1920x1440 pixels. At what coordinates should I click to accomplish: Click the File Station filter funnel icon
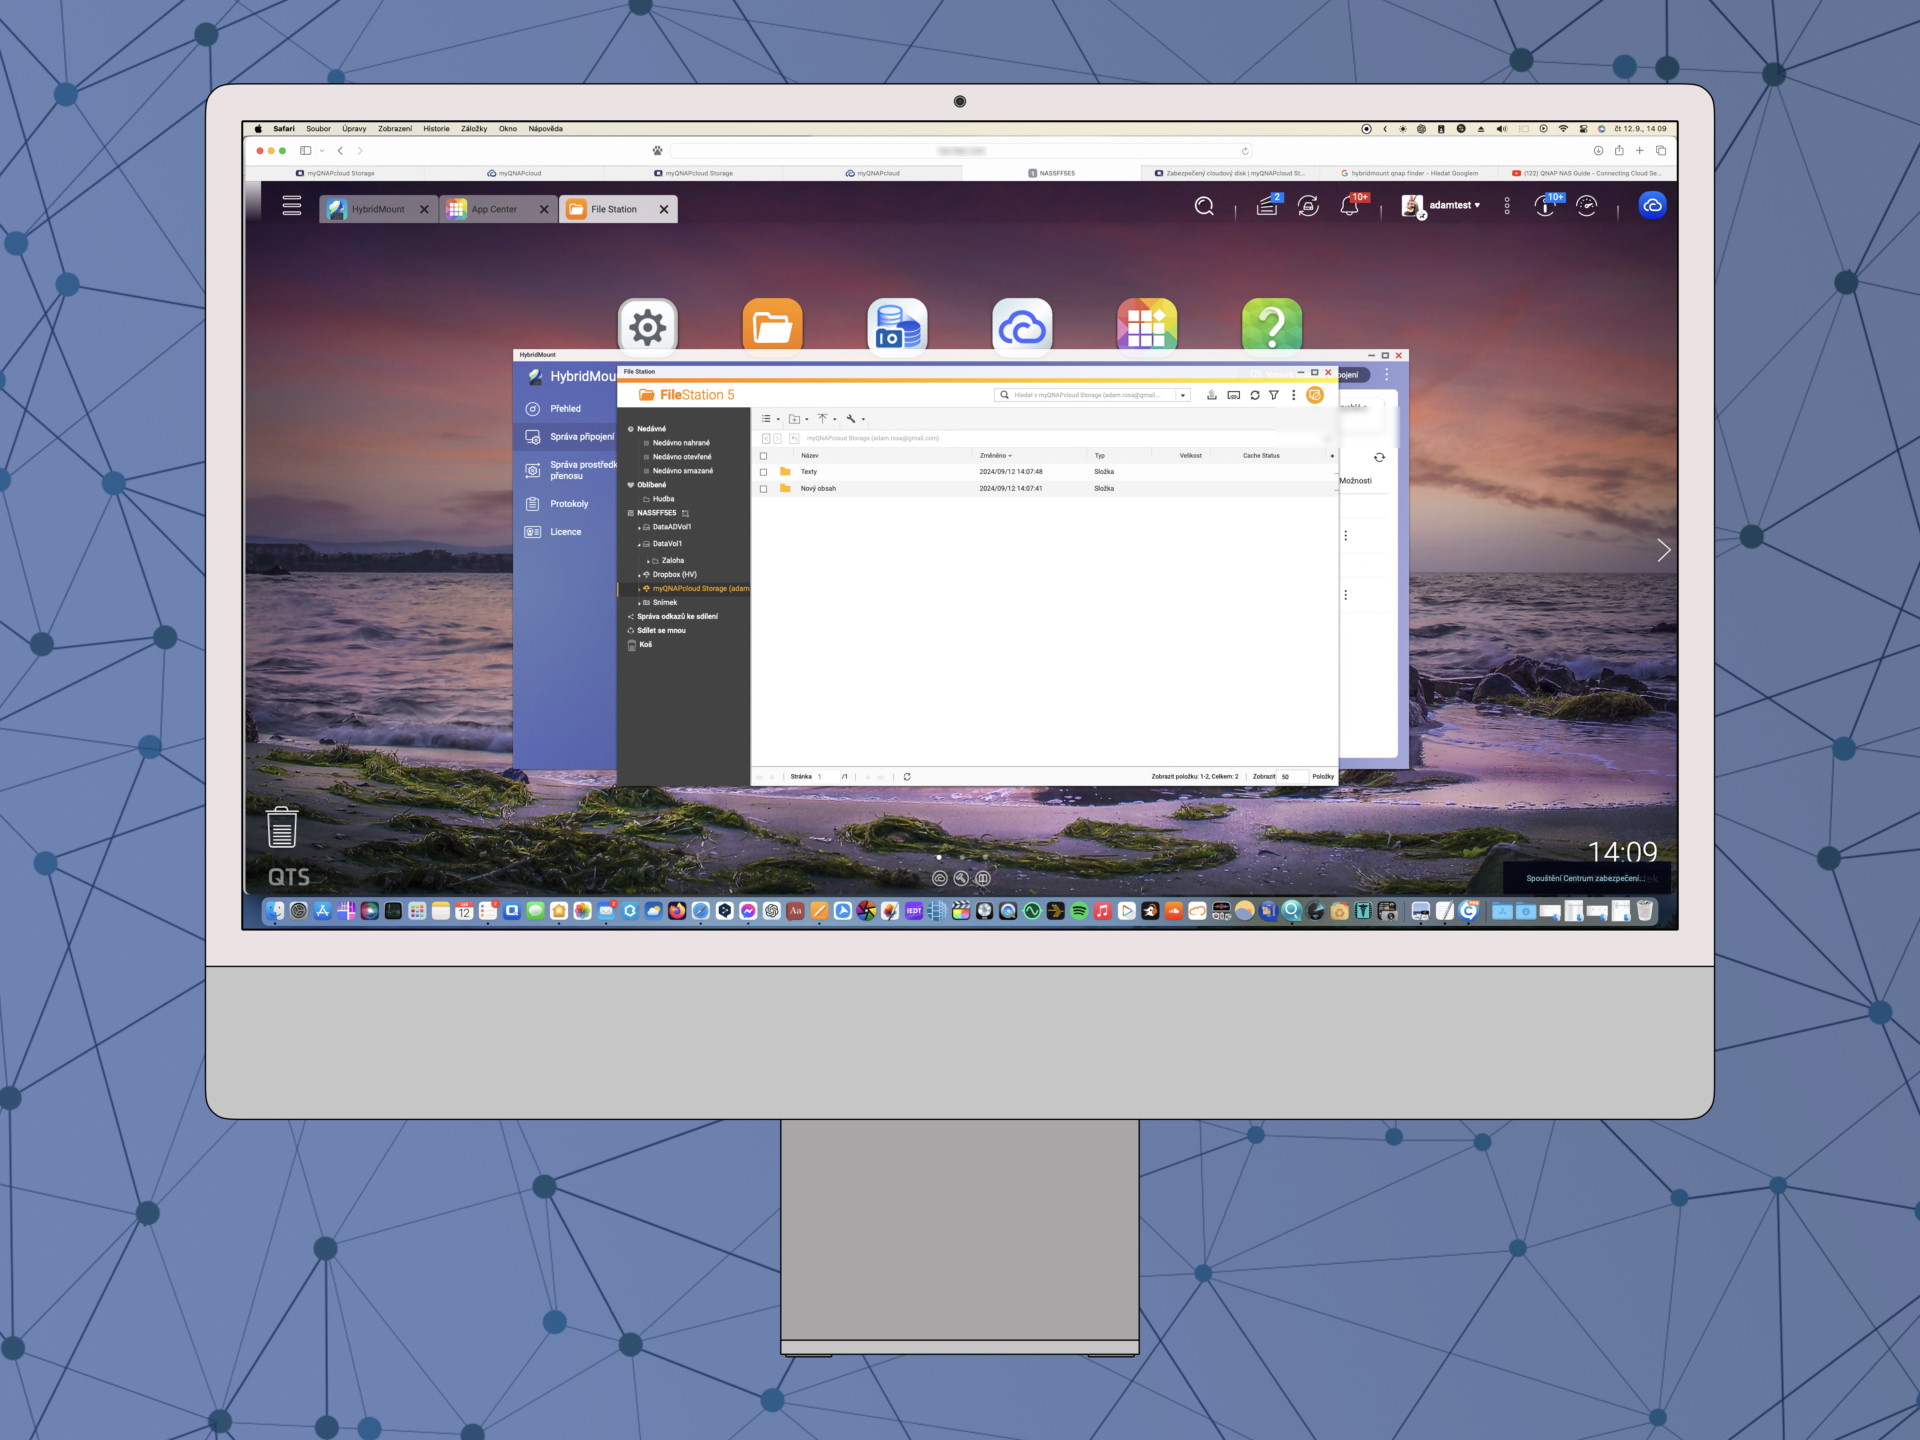1274,395
